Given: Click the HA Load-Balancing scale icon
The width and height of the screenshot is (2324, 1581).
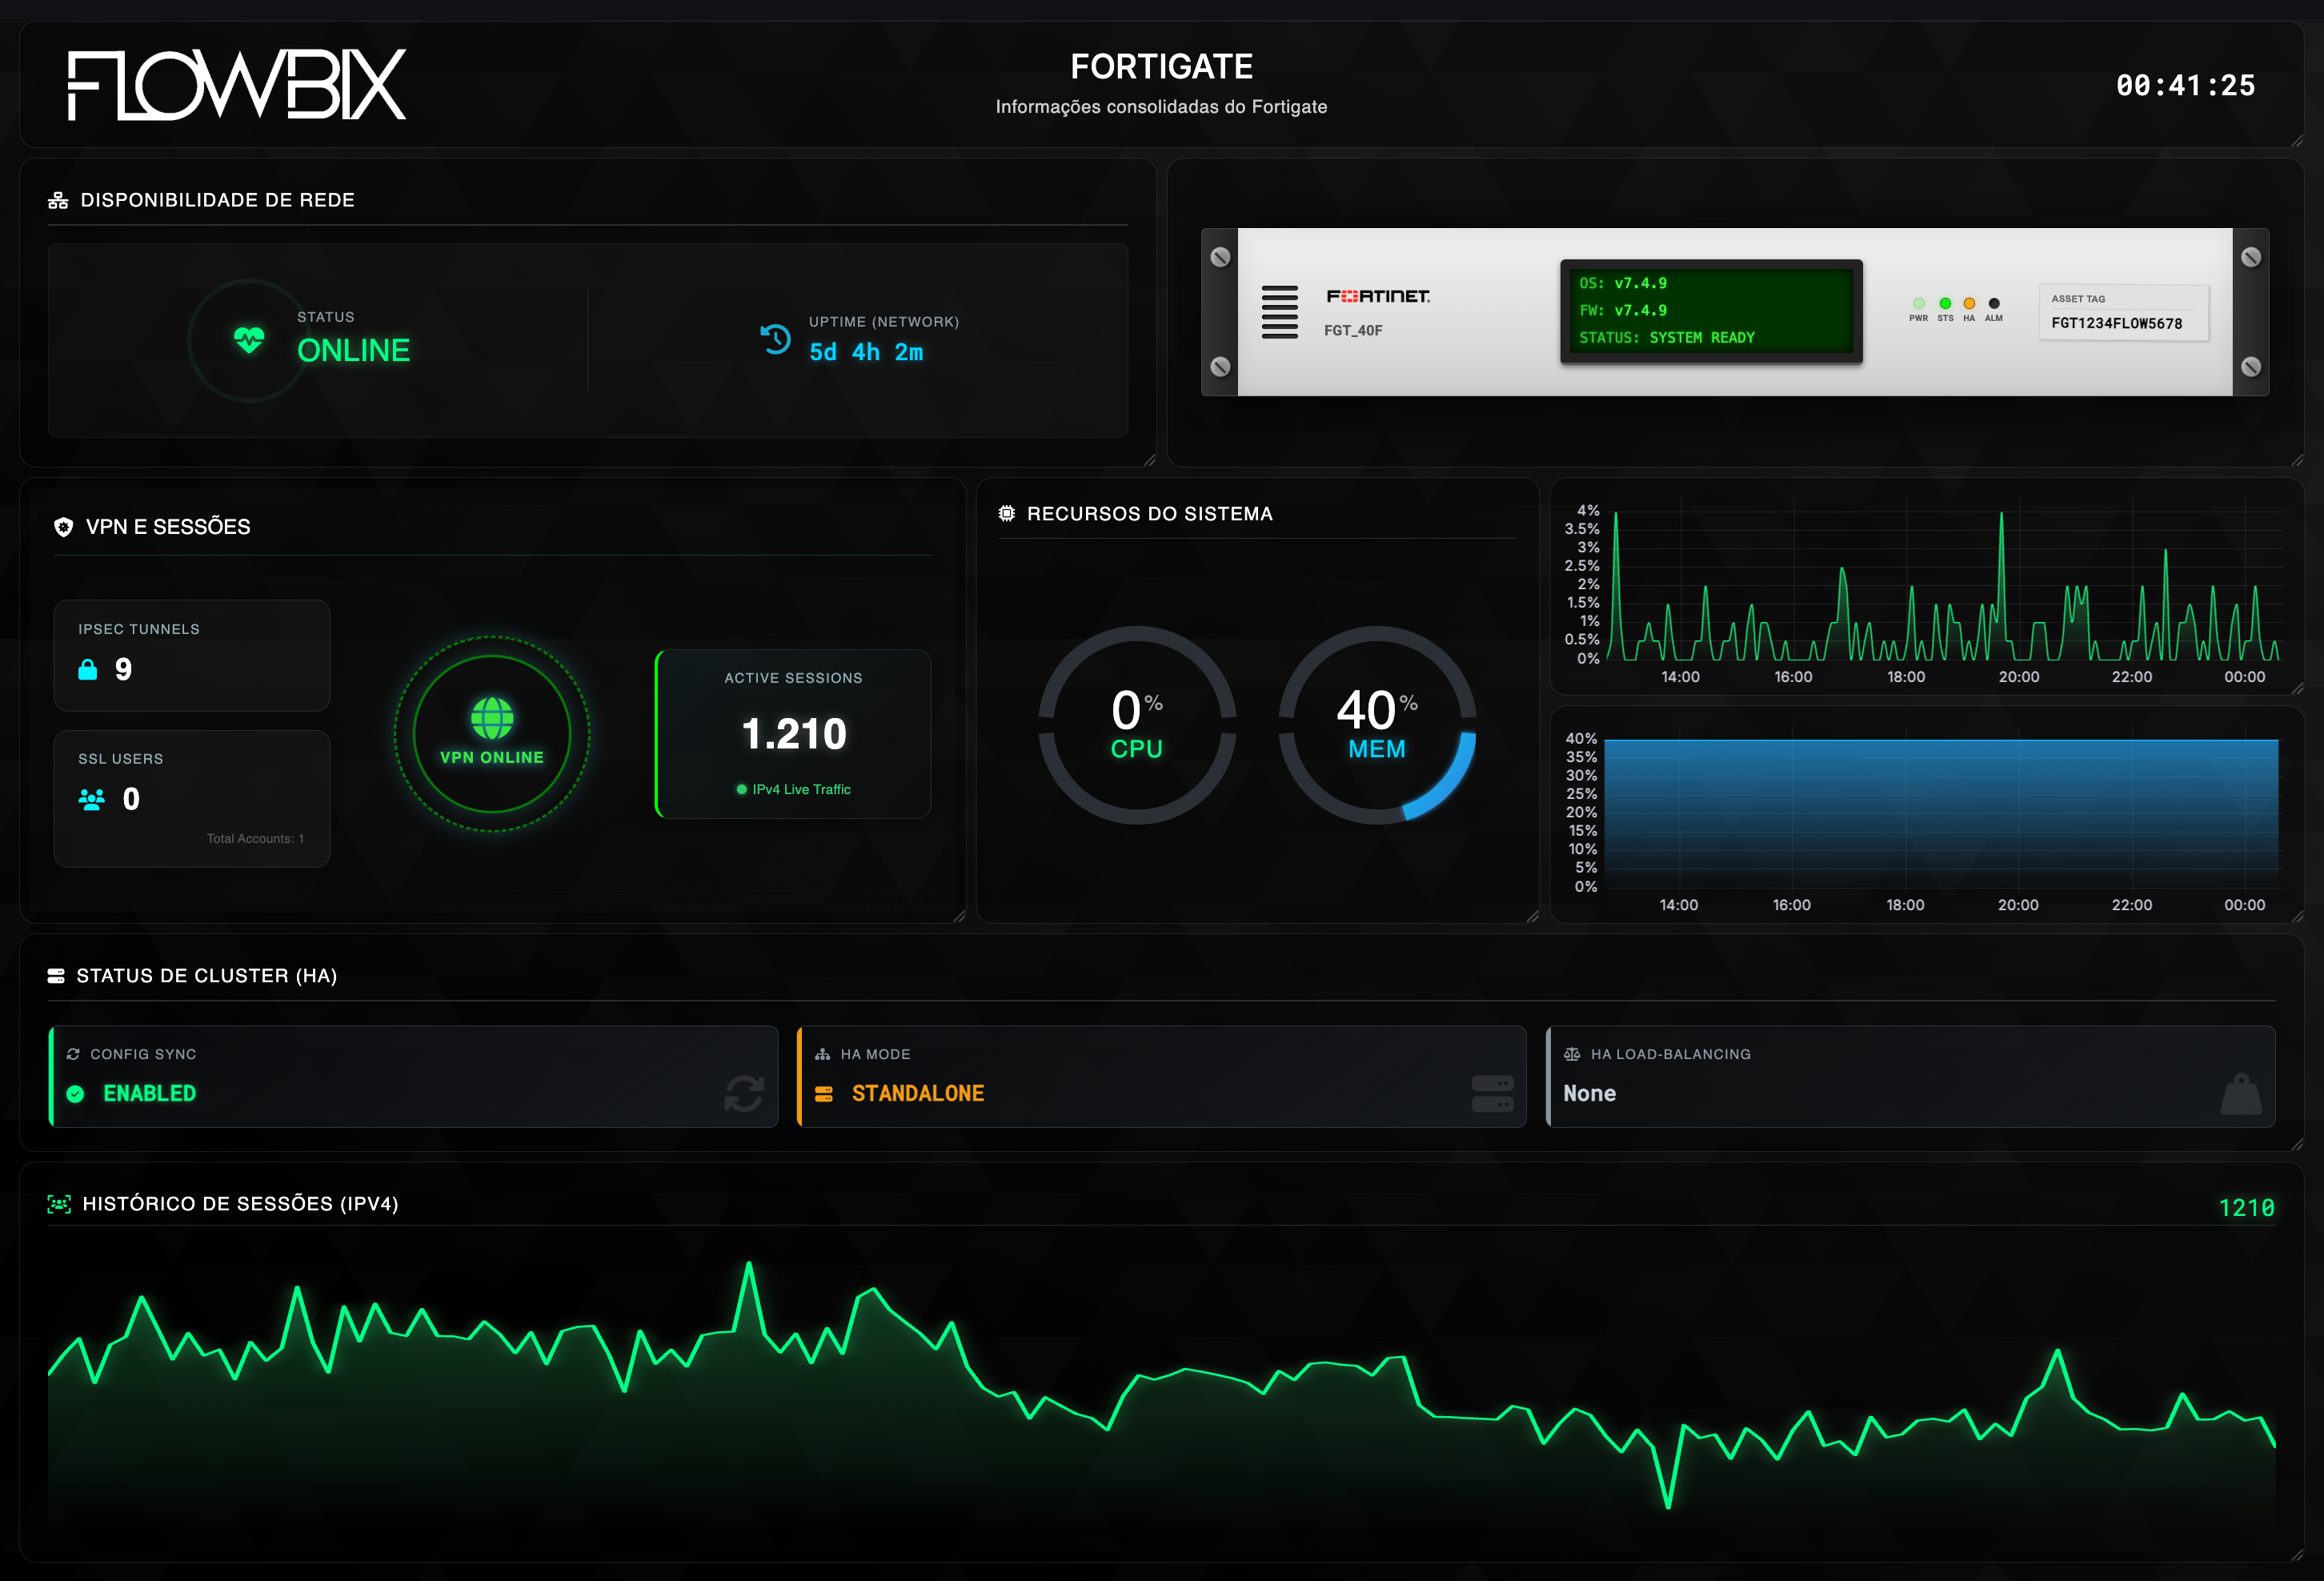Looking at the screenshot, I should click(1572, 1054).
